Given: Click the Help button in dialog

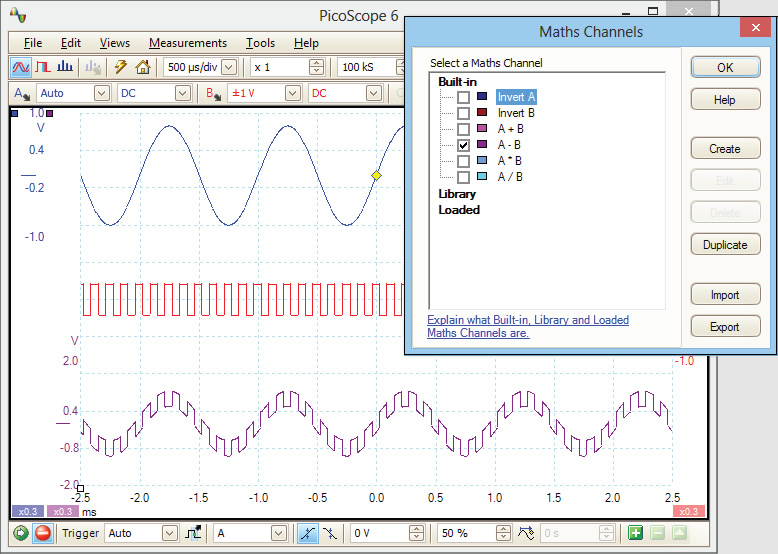Looking at the screenshot, I should 725,100.
